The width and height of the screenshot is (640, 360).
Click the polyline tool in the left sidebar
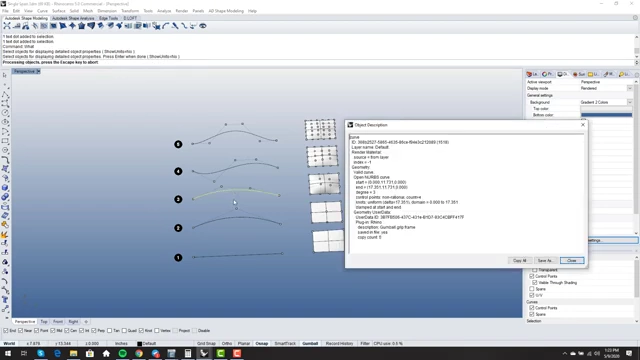[x=5, y=95]
